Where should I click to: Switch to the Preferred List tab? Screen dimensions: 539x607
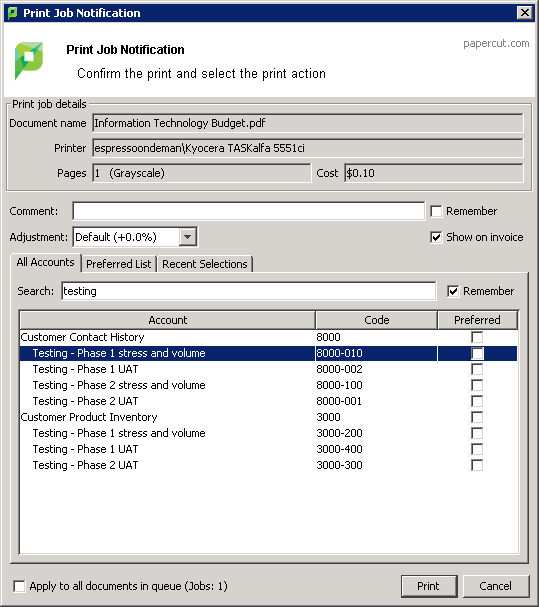point(118,264)
